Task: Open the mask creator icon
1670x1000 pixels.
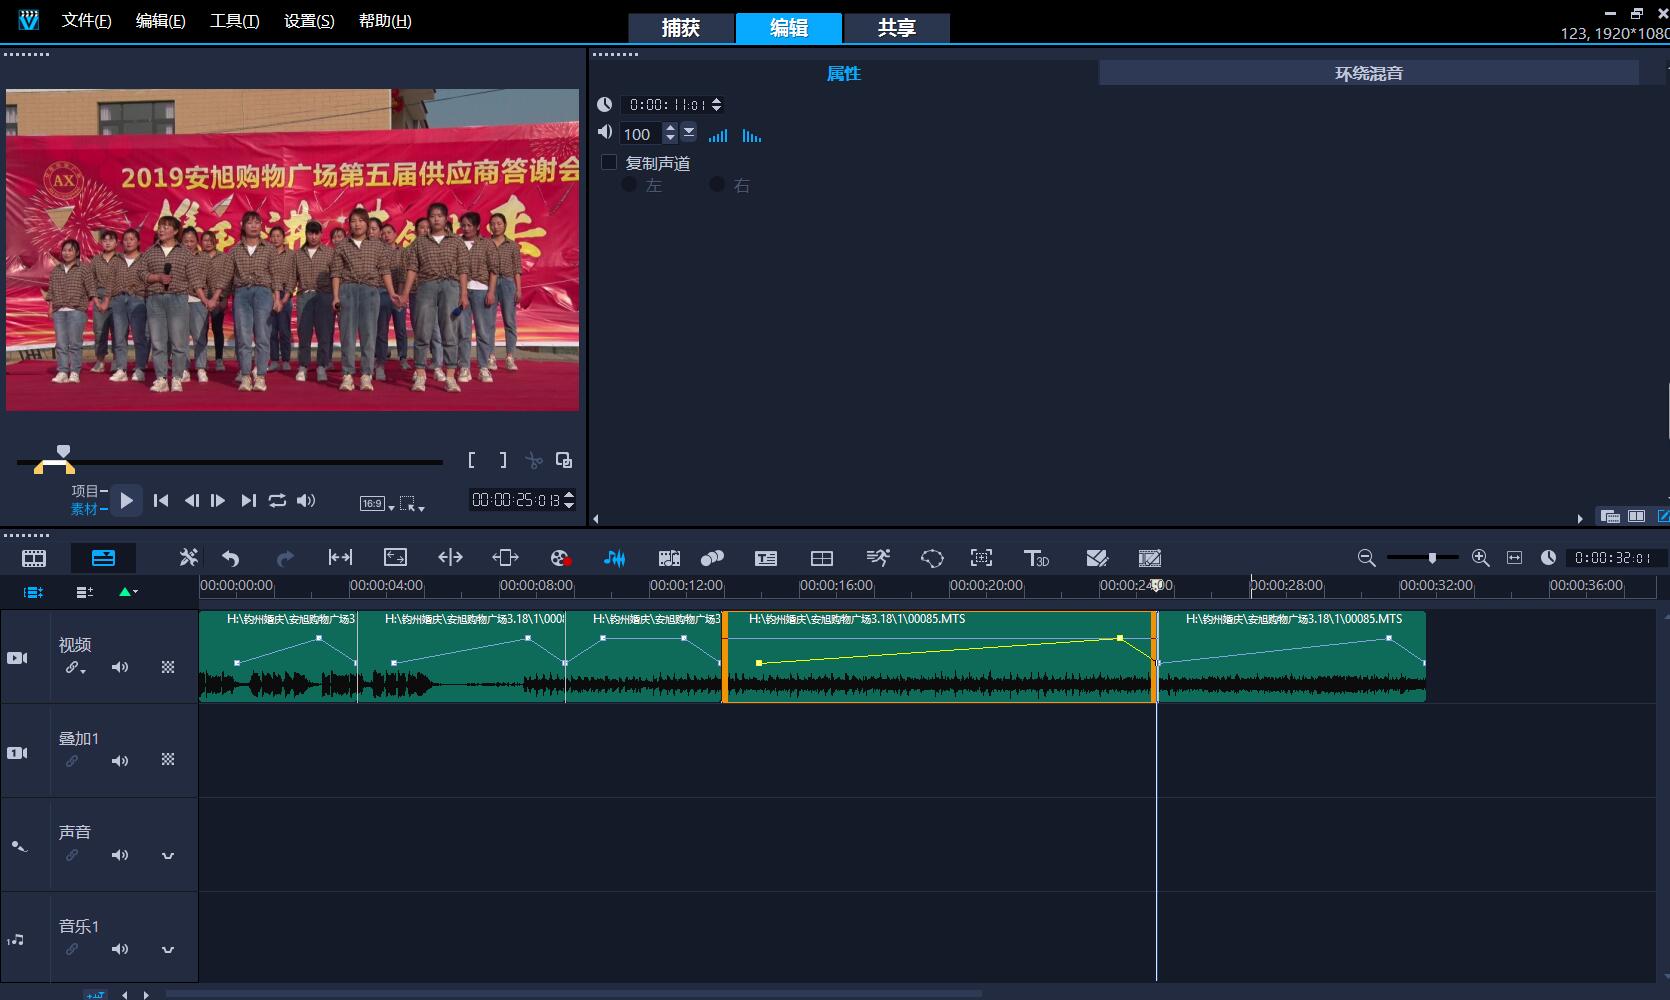Action: [931, 558]
